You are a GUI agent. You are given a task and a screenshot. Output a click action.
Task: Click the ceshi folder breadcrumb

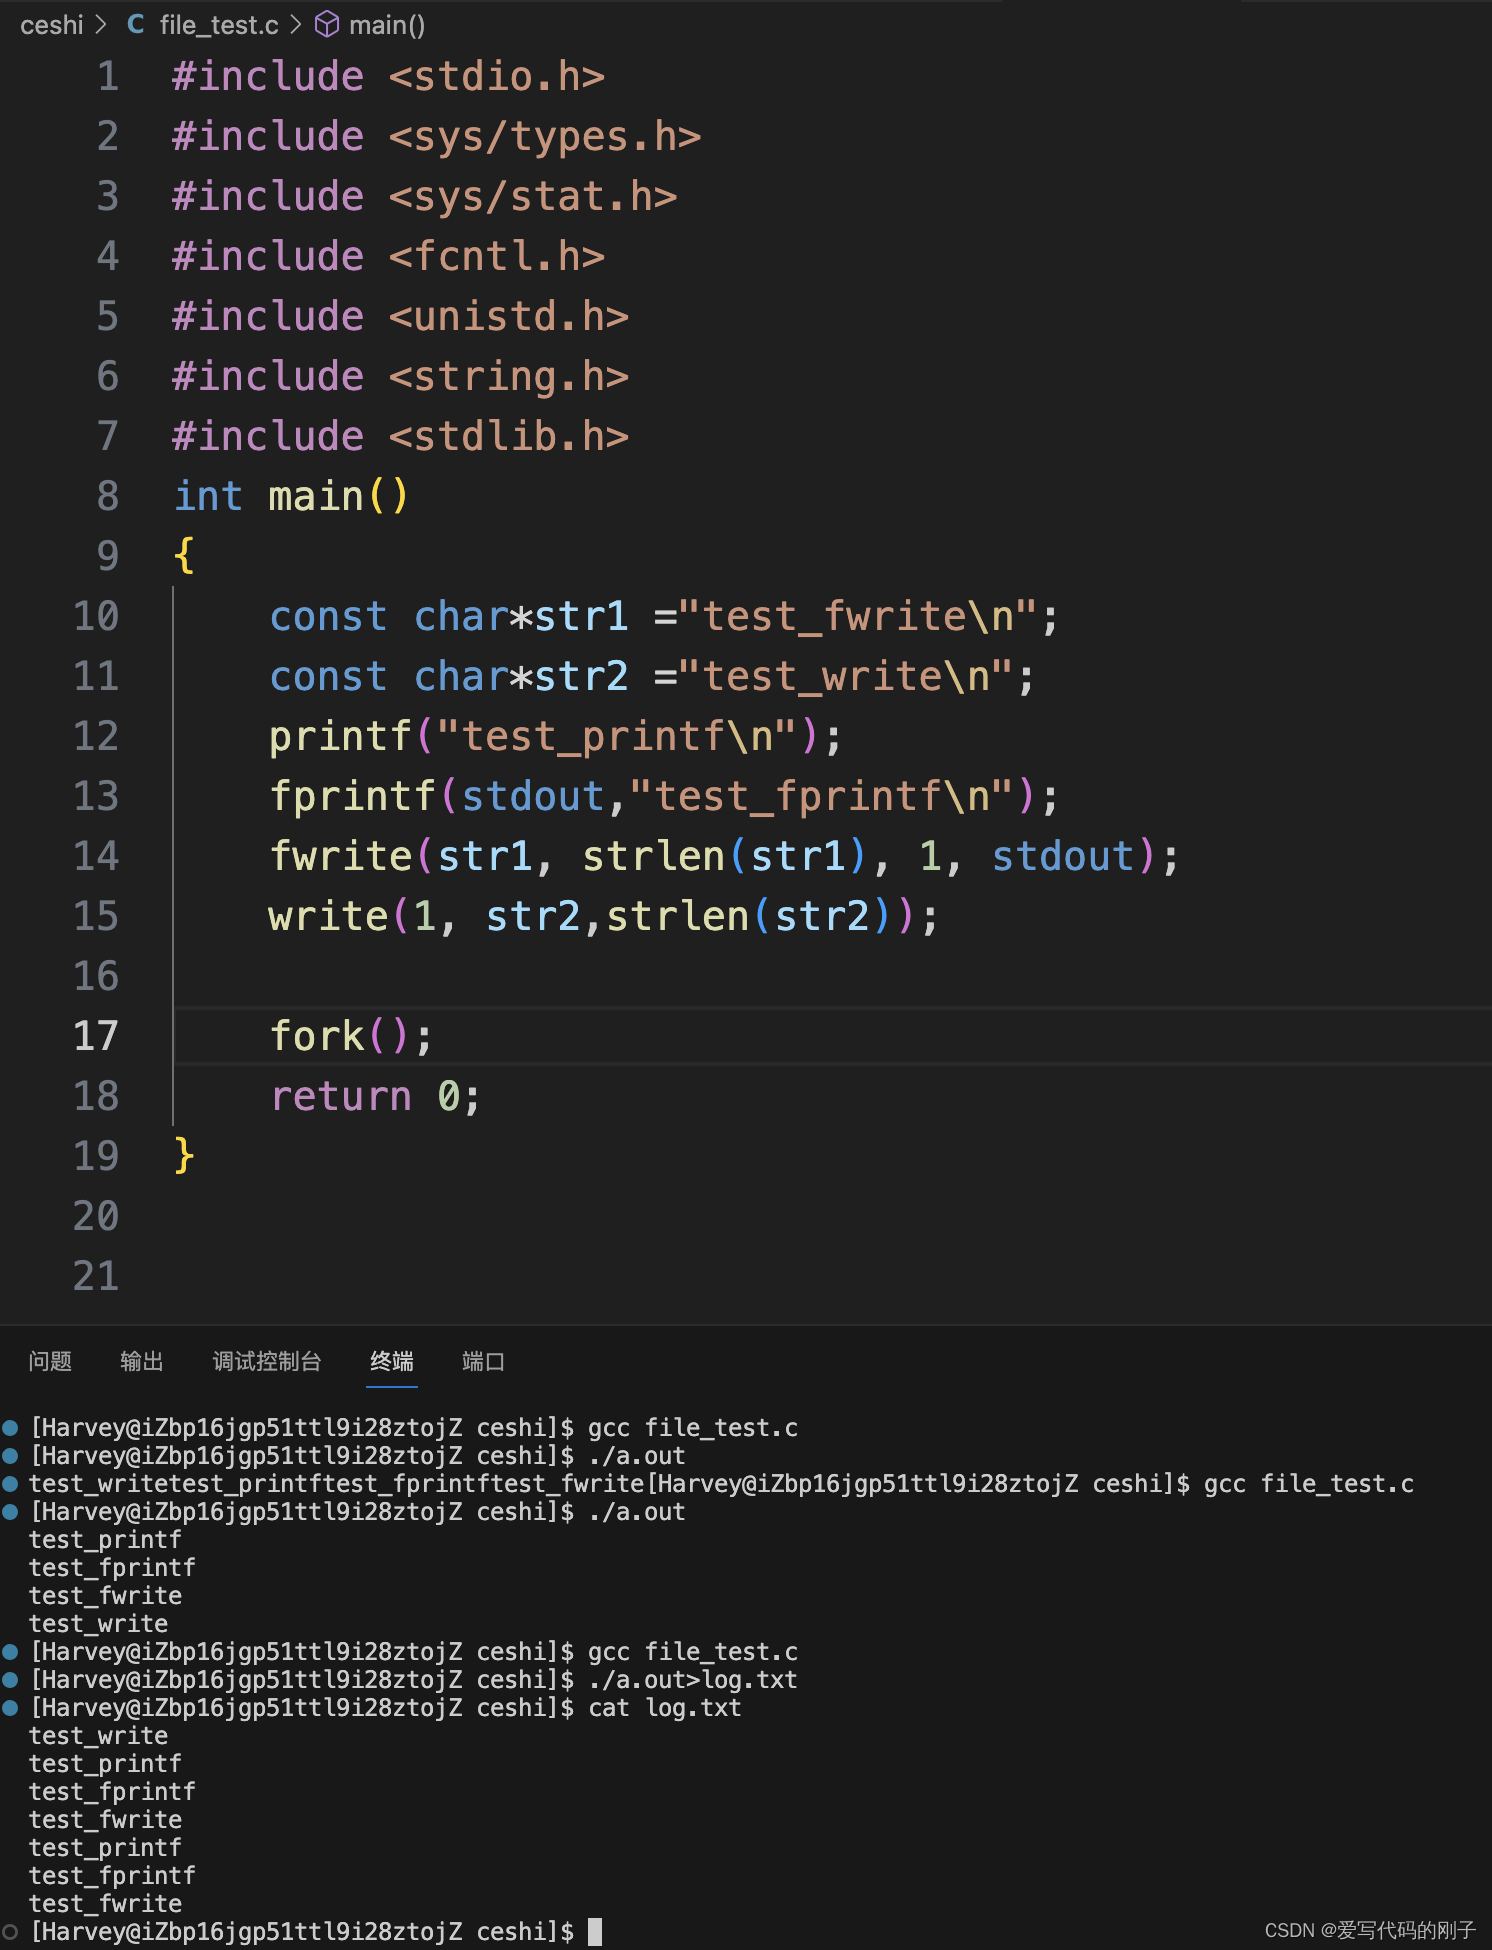click(51, 25)
